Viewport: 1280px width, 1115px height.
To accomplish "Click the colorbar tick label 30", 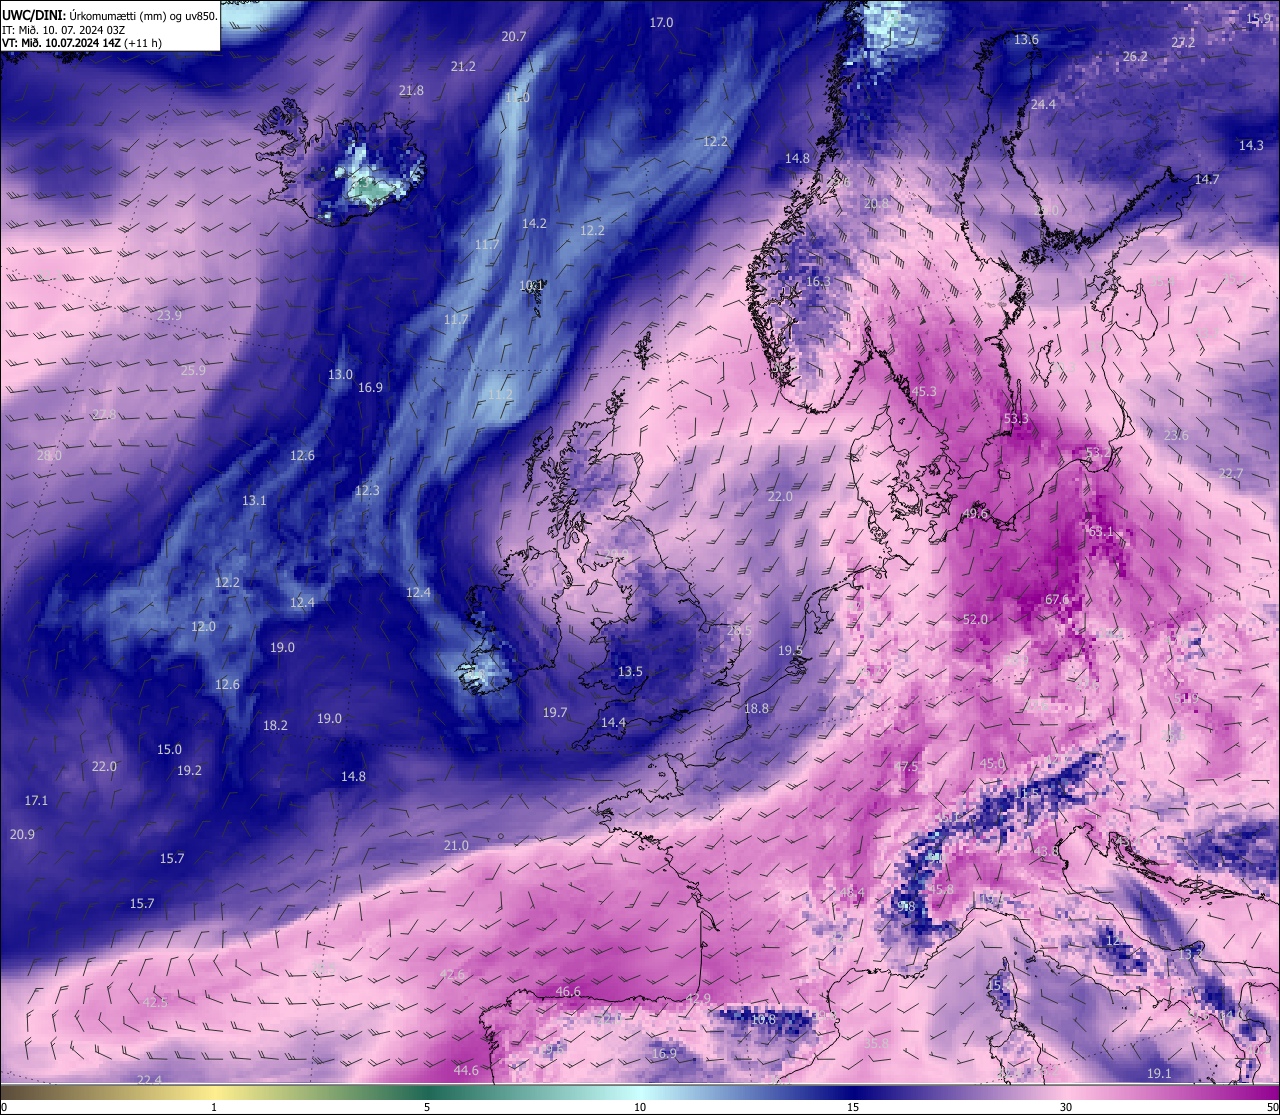I will pos(1066,1107).
